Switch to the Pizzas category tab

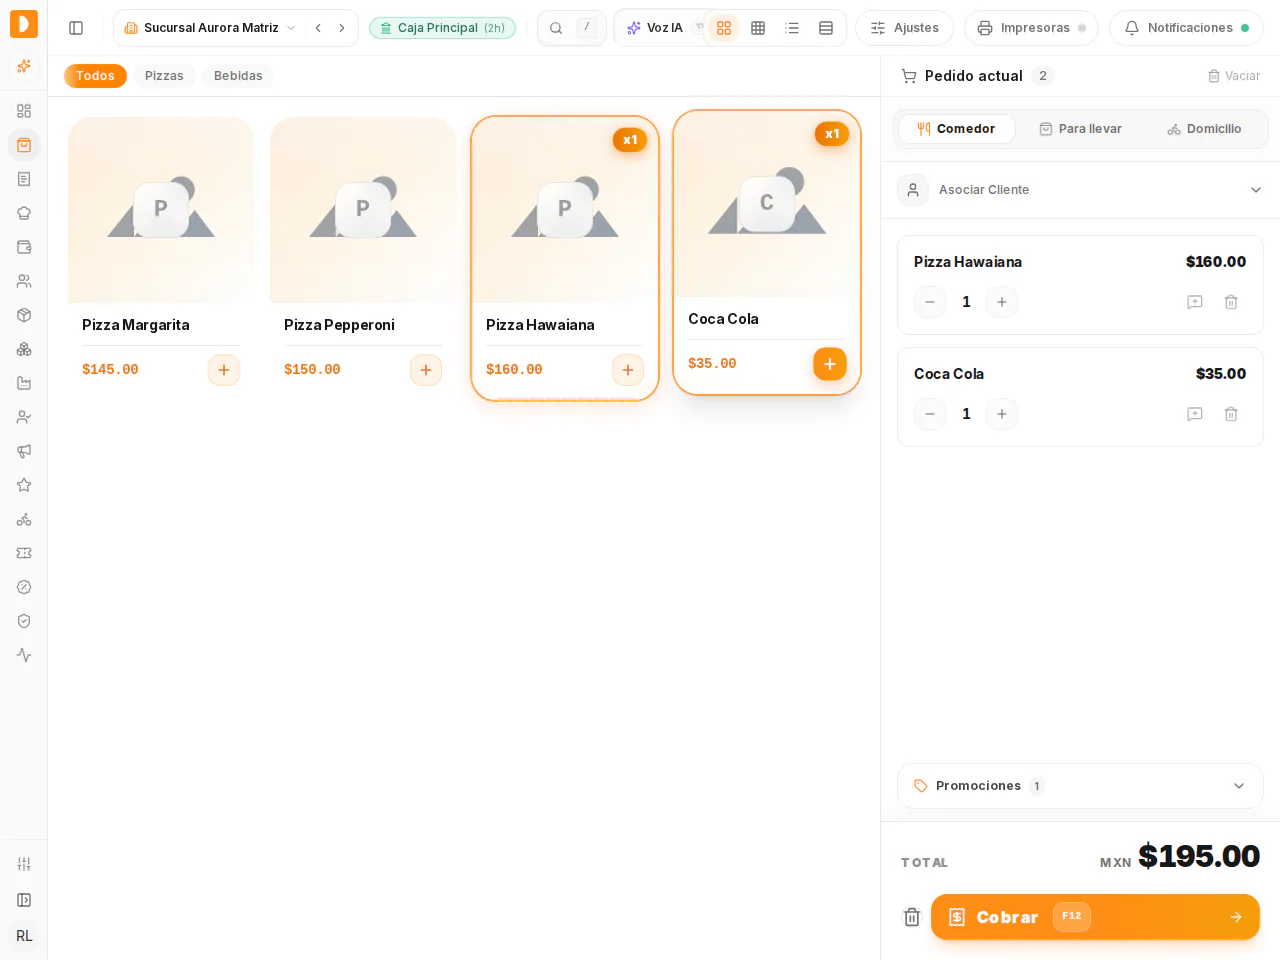pos(164,76)
